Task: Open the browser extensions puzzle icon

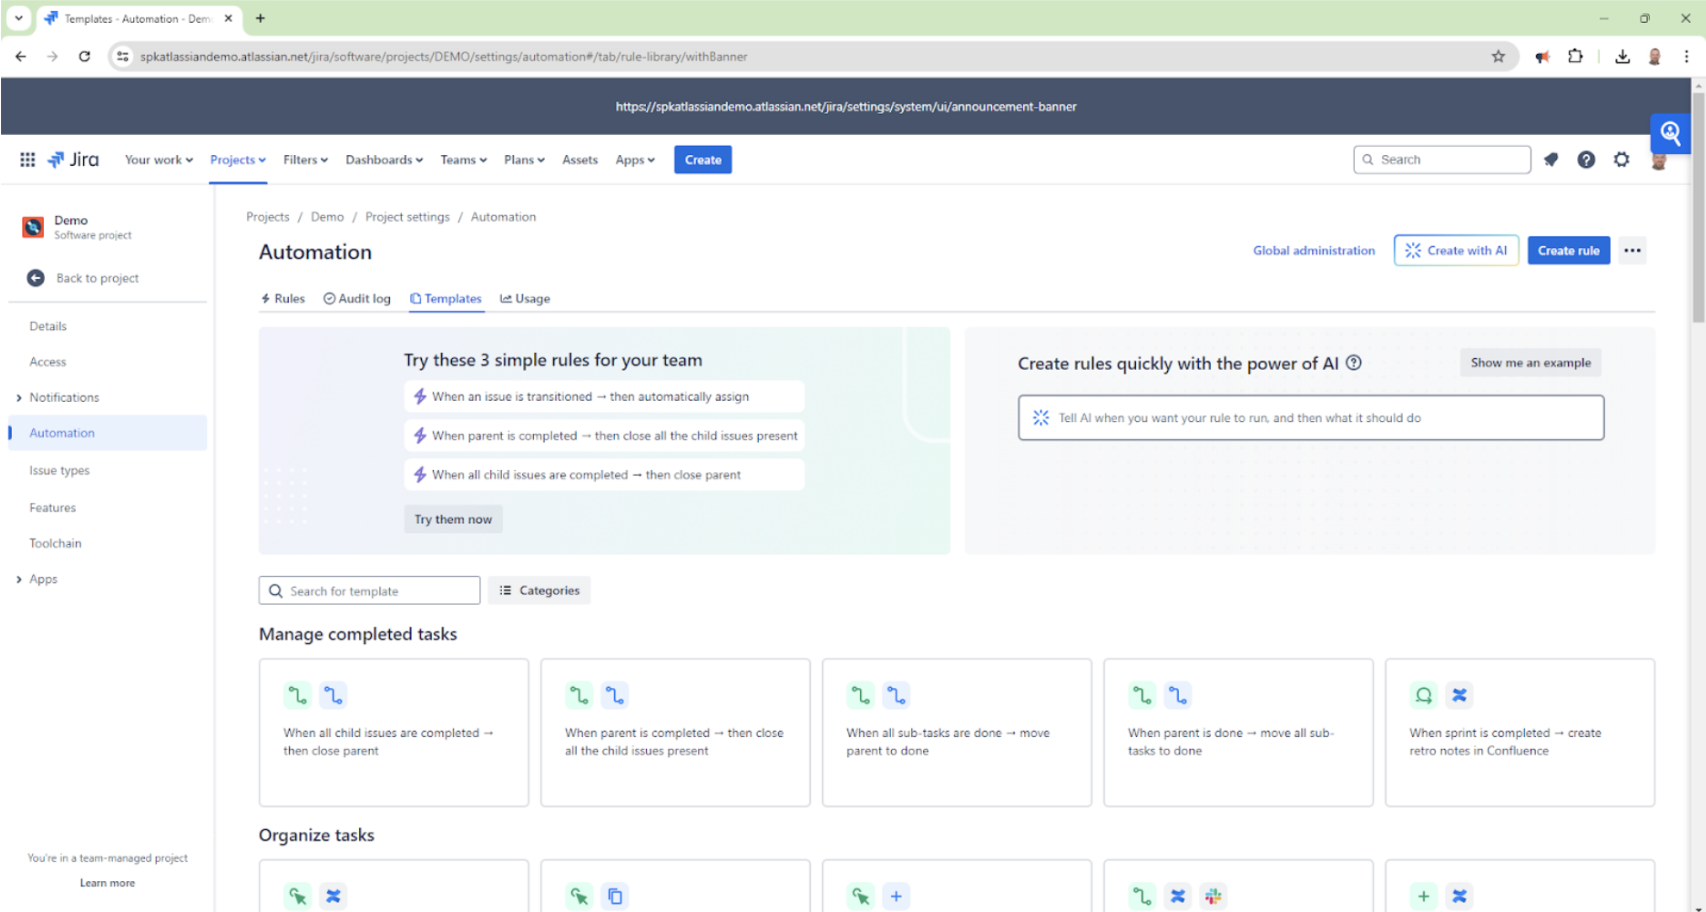Action: point(1576,57)
